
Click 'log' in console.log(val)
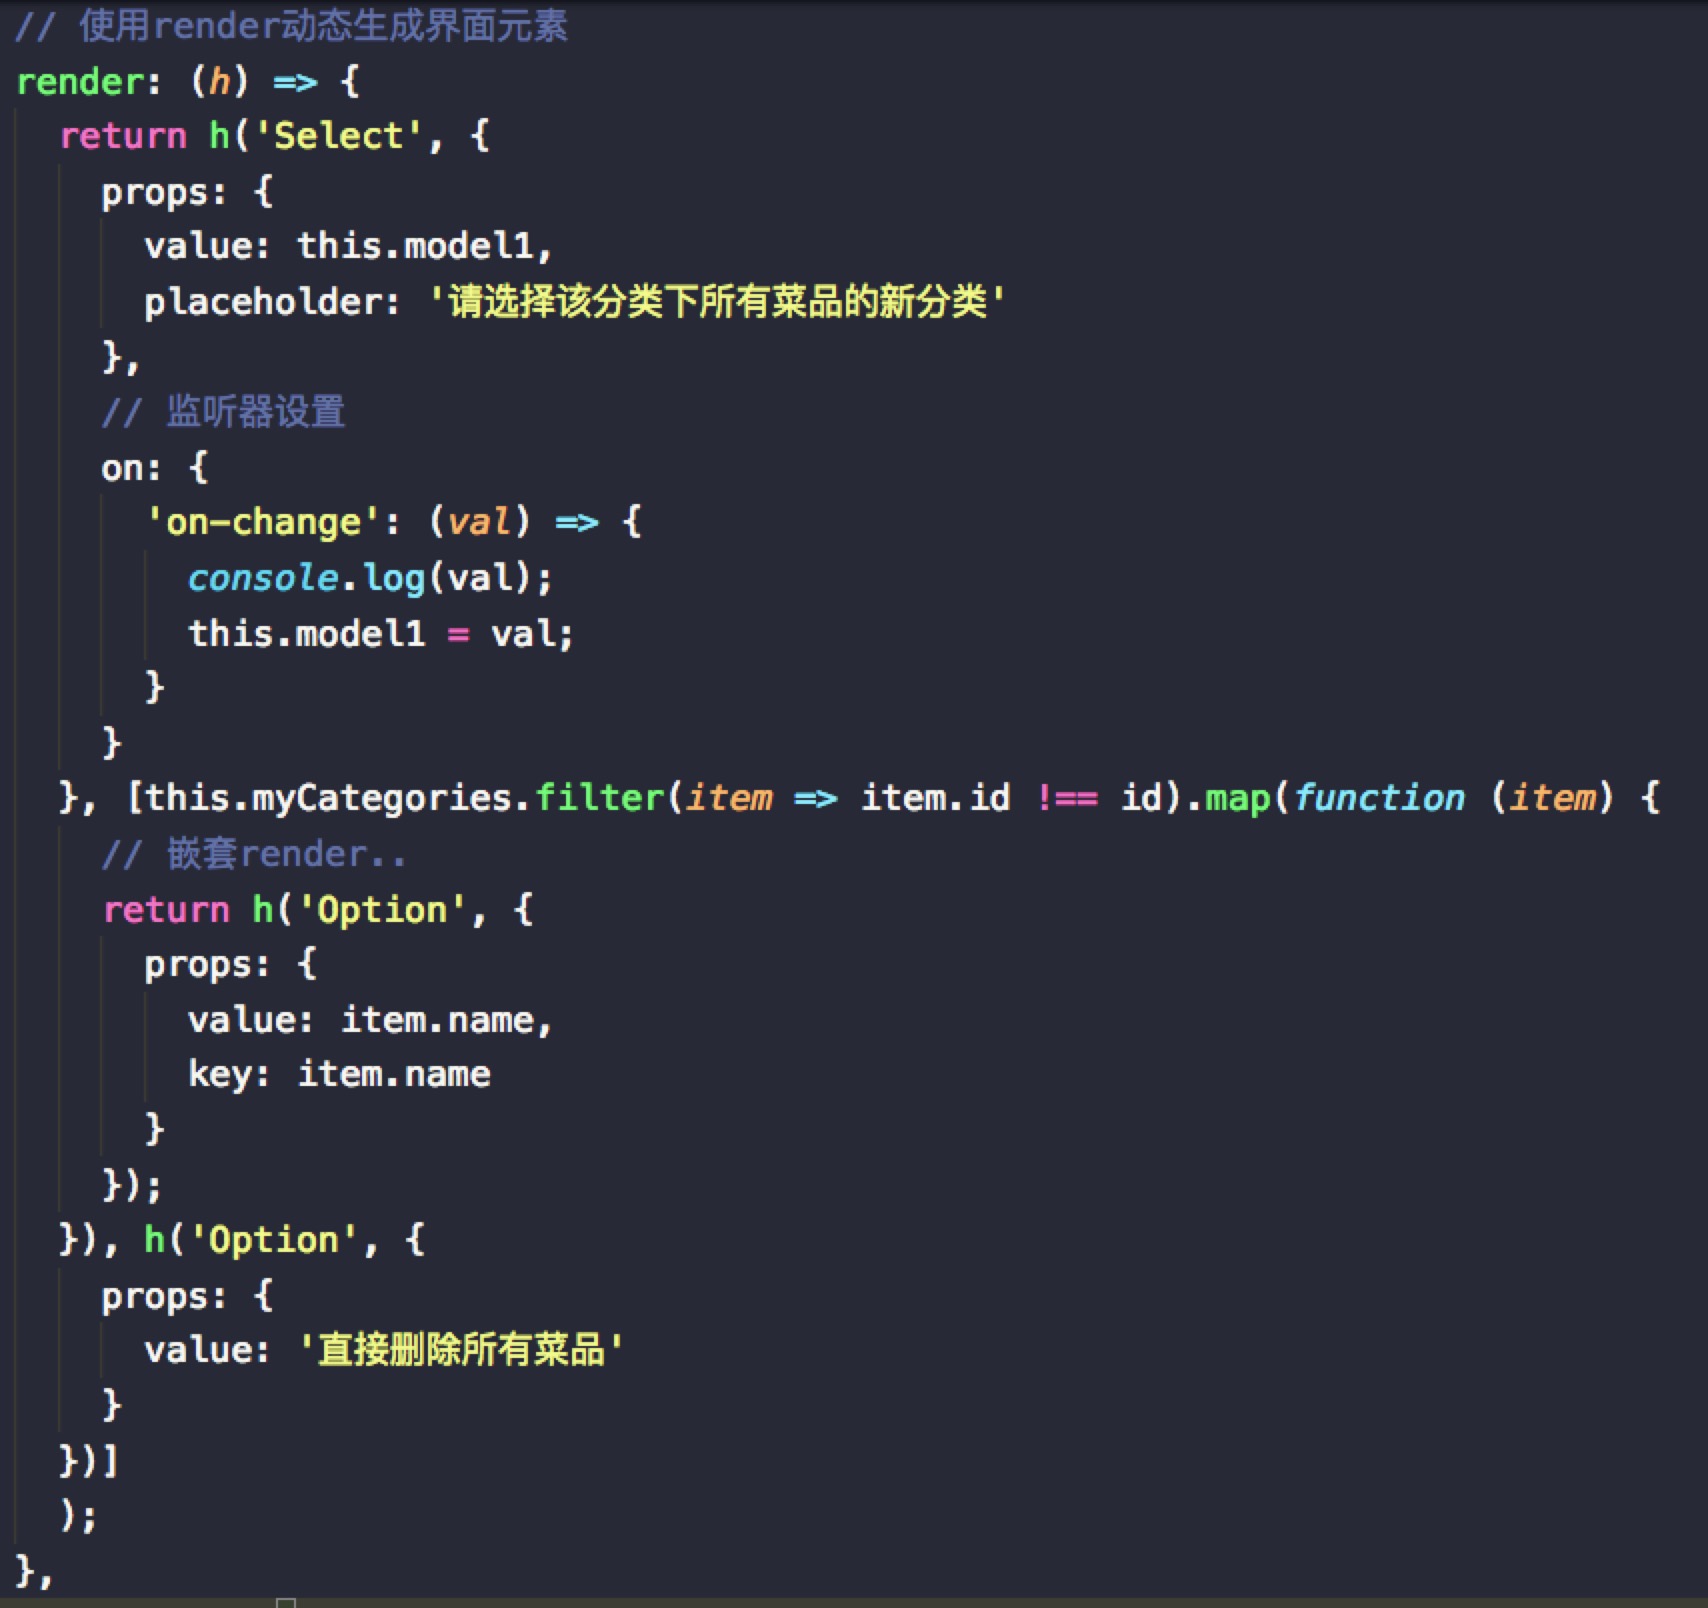(394, 579)
